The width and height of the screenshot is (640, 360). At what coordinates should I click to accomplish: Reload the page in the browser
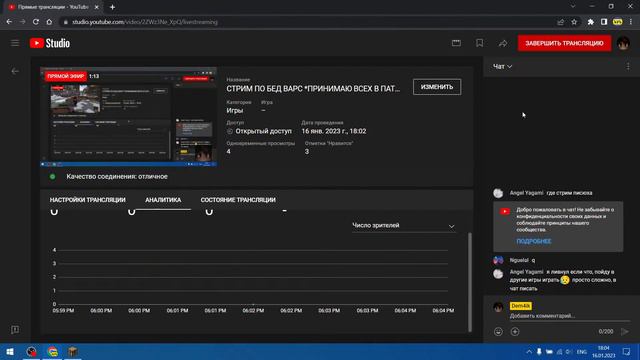[36, 22]
